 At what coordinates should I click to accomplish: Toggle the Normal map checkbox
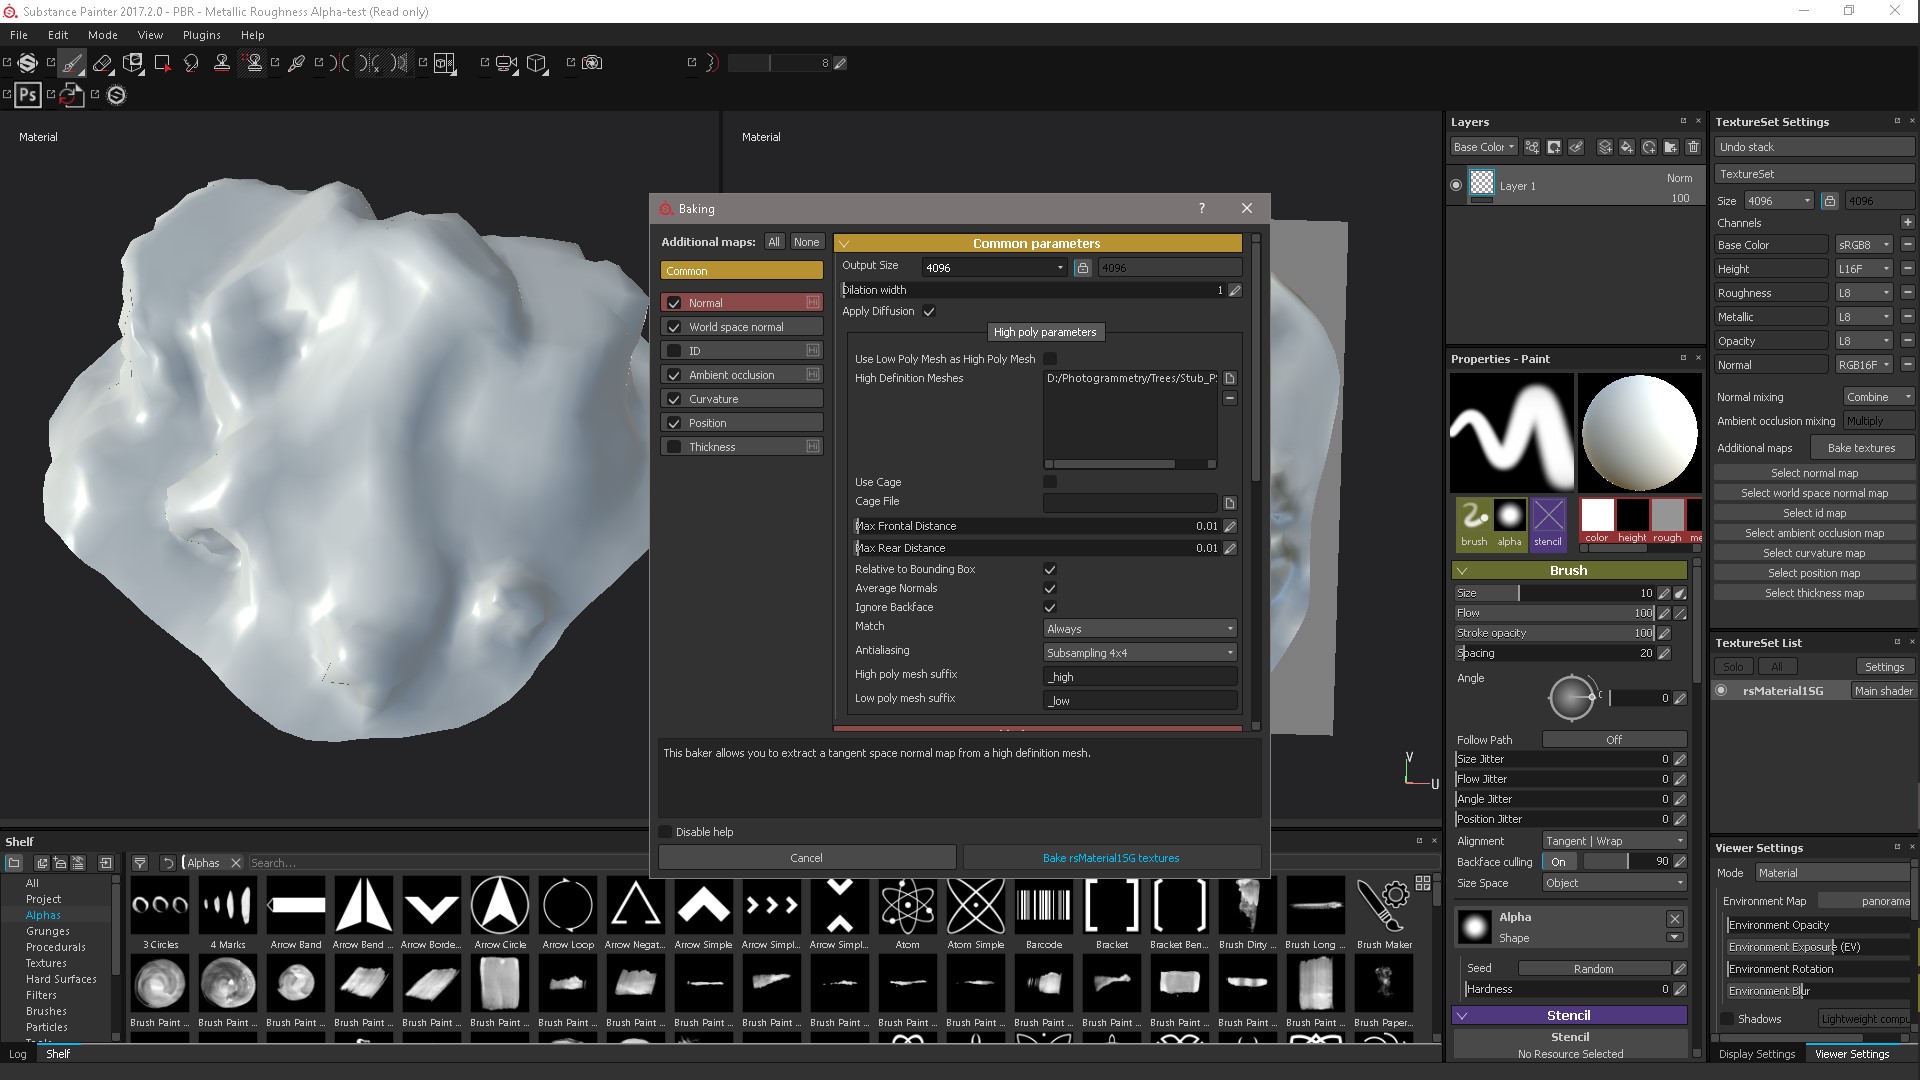(x=673, y=302)
